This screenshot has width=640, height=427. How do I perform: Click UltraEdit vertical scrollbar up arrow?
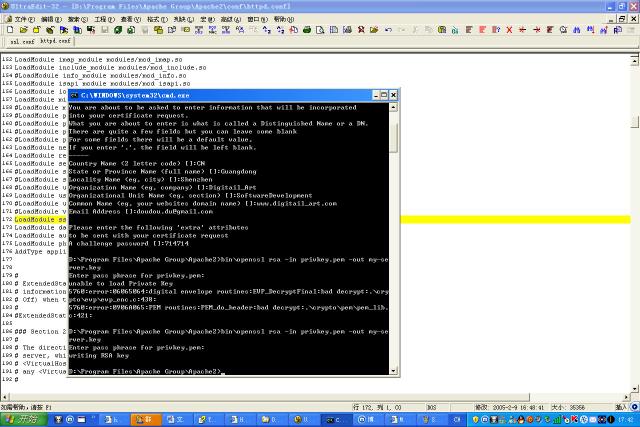click(x=635, y=61)
